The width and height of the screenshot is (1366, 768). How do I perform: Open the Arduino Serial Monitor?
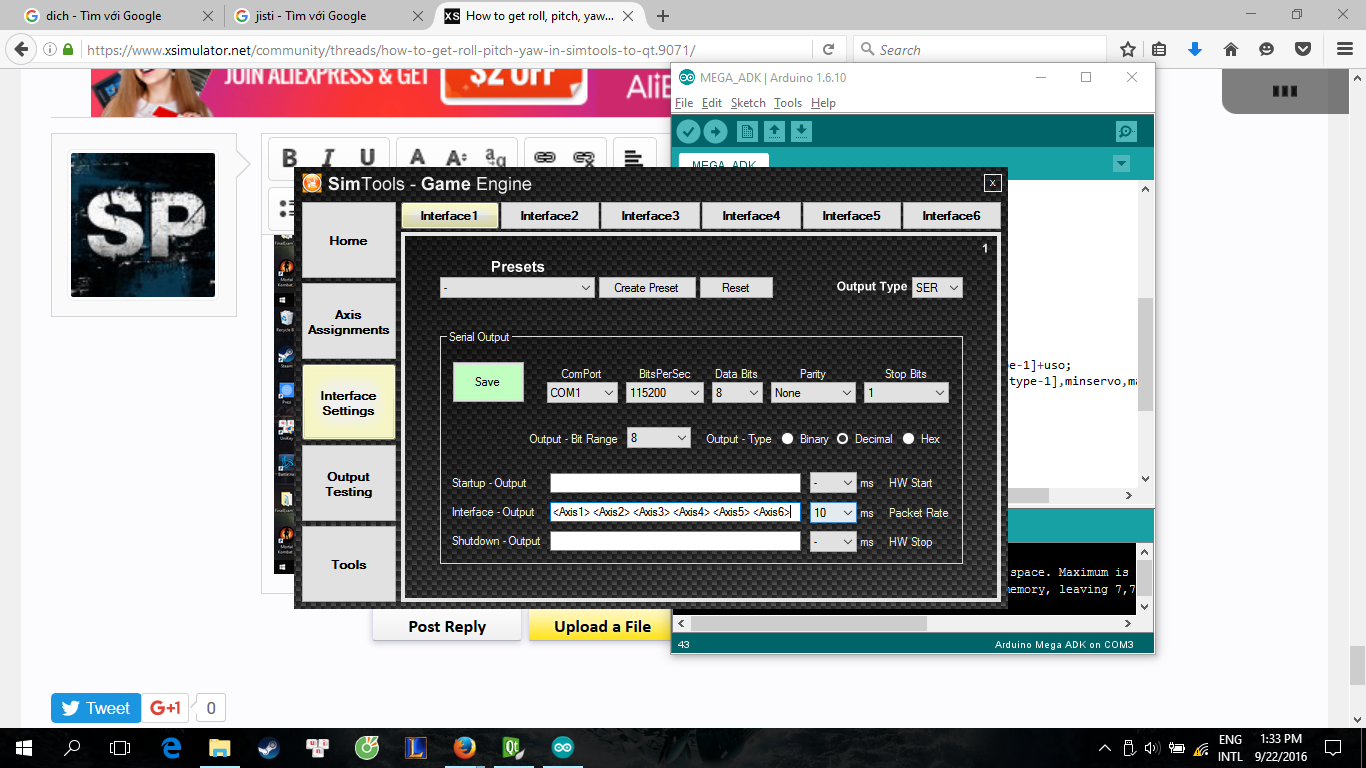tap(1126, 131)
